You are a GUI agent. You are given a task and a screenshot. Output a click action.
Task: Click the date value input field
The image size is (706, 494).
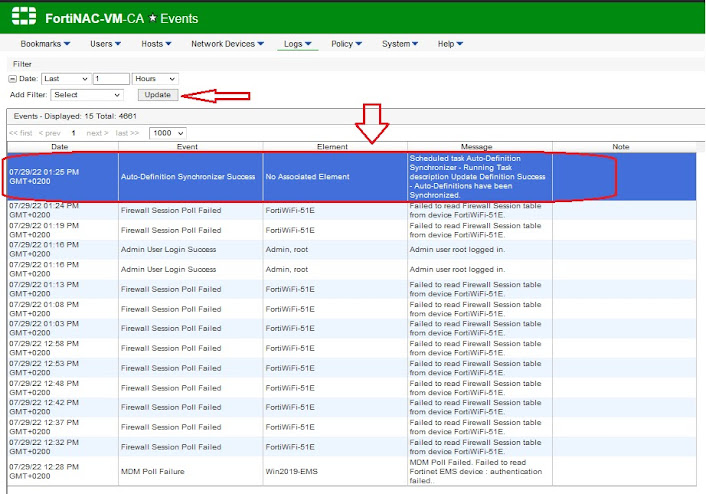click(x=111, y=79)
